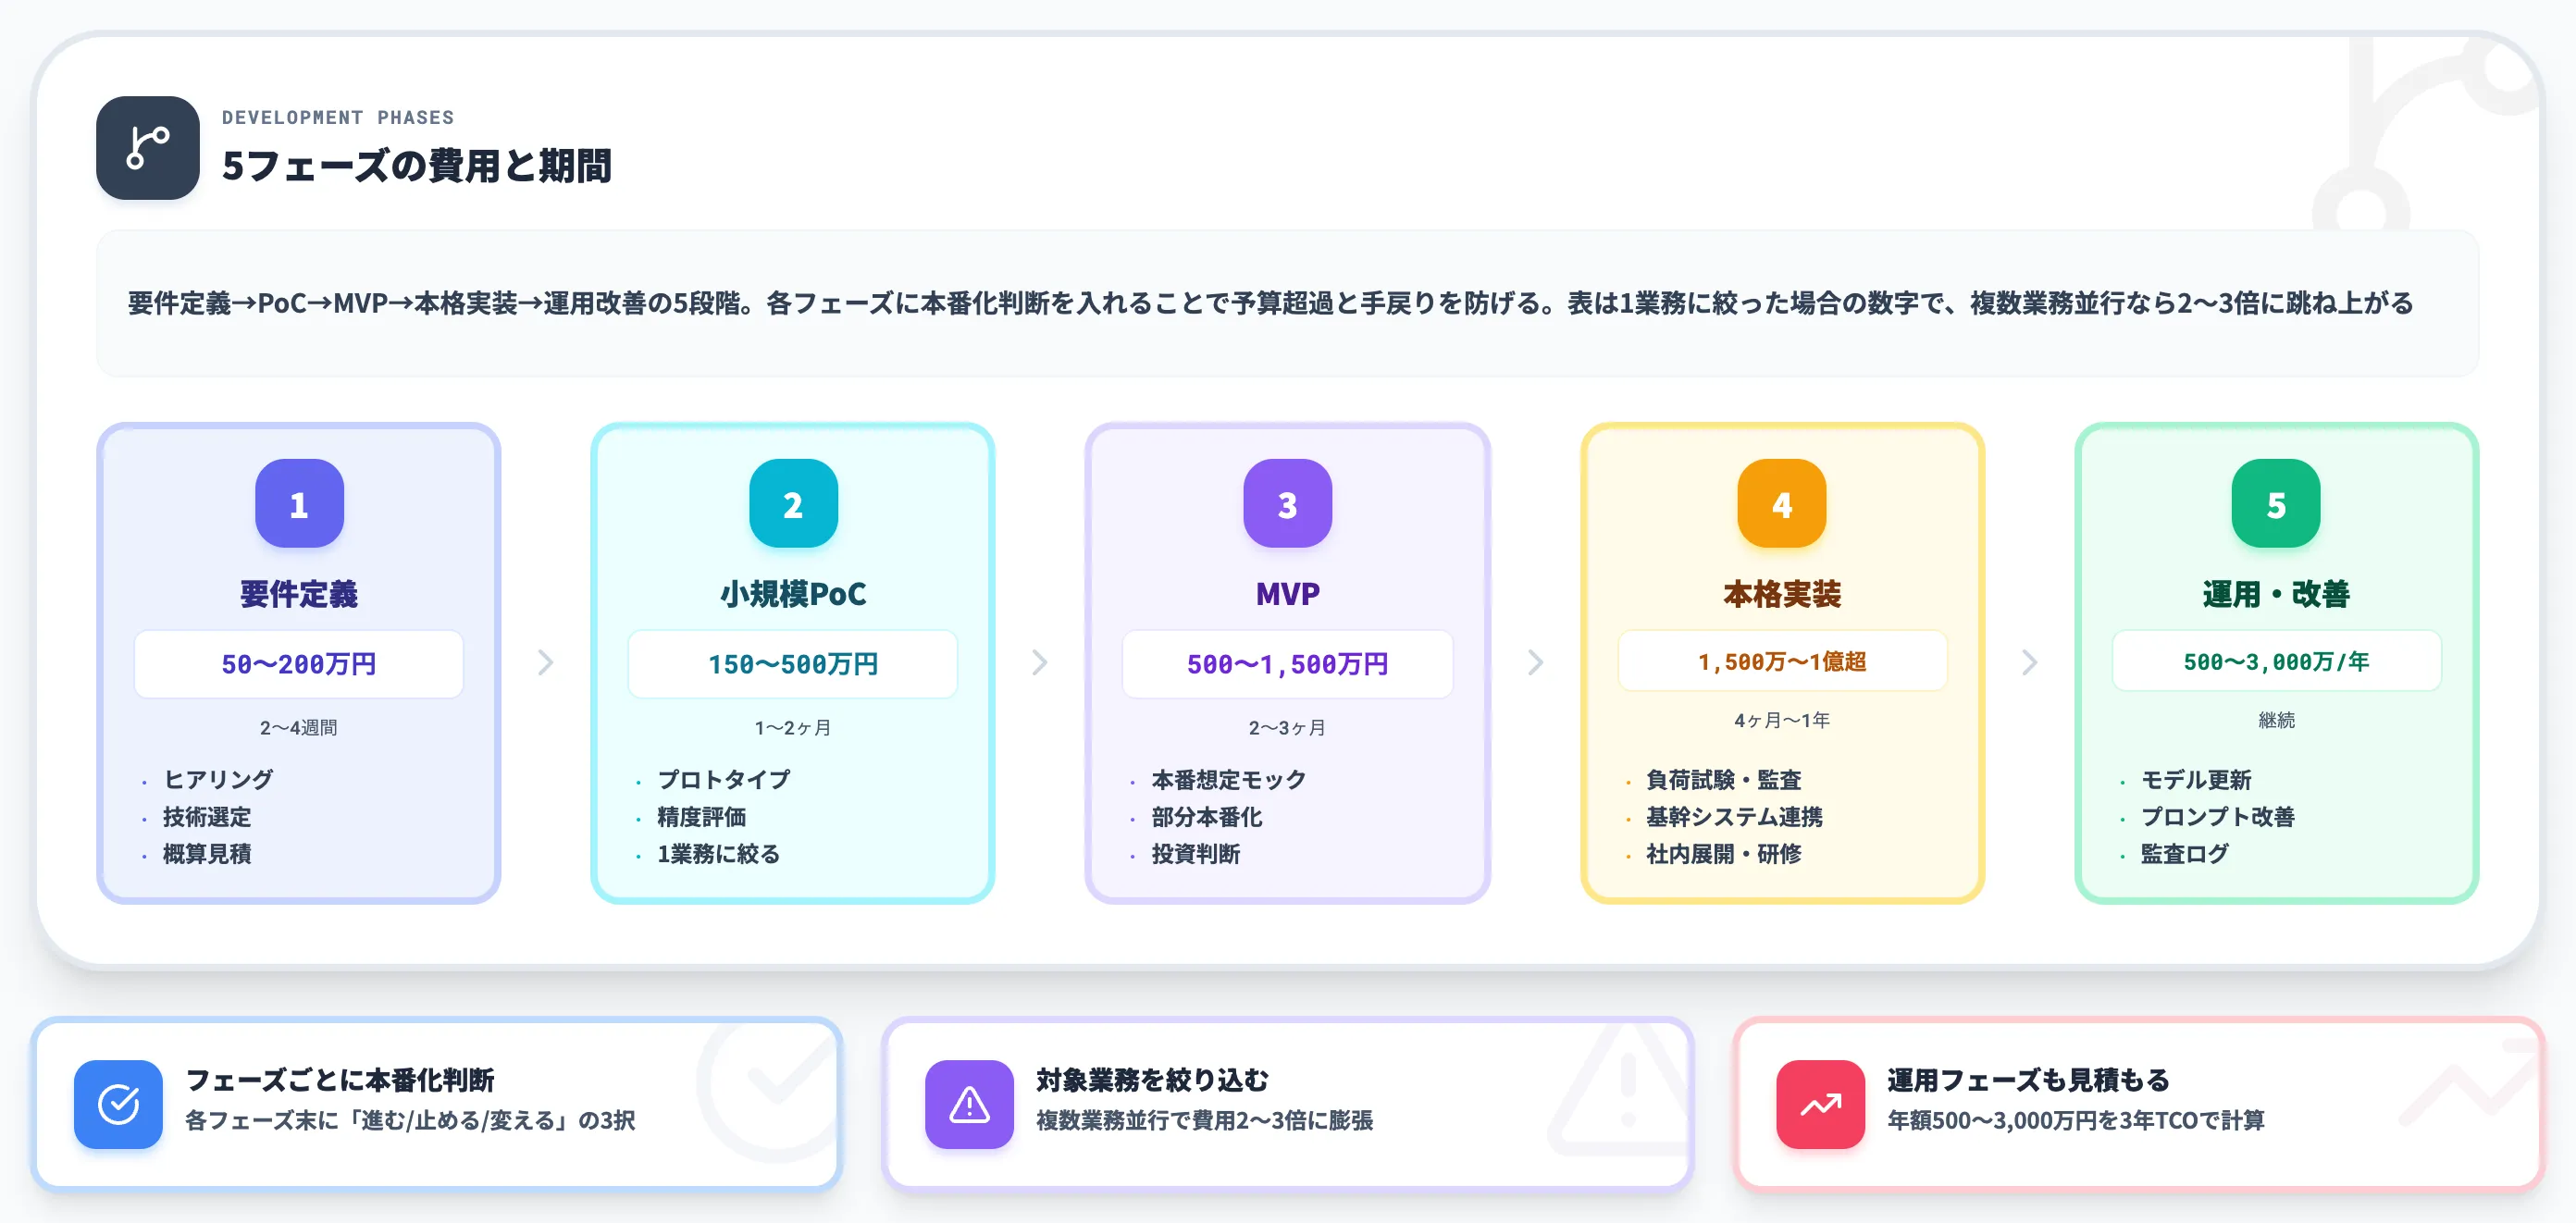This screenshot has width=2576, height=1223.
Task: Click the blue checkmark circle icon
Action: click(x=118, y=1104)
